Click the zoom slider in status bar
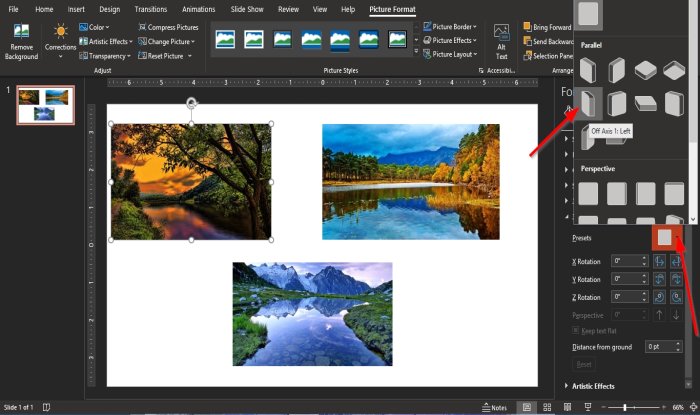This screenshot has height=415, width=700. pos(625,407)
